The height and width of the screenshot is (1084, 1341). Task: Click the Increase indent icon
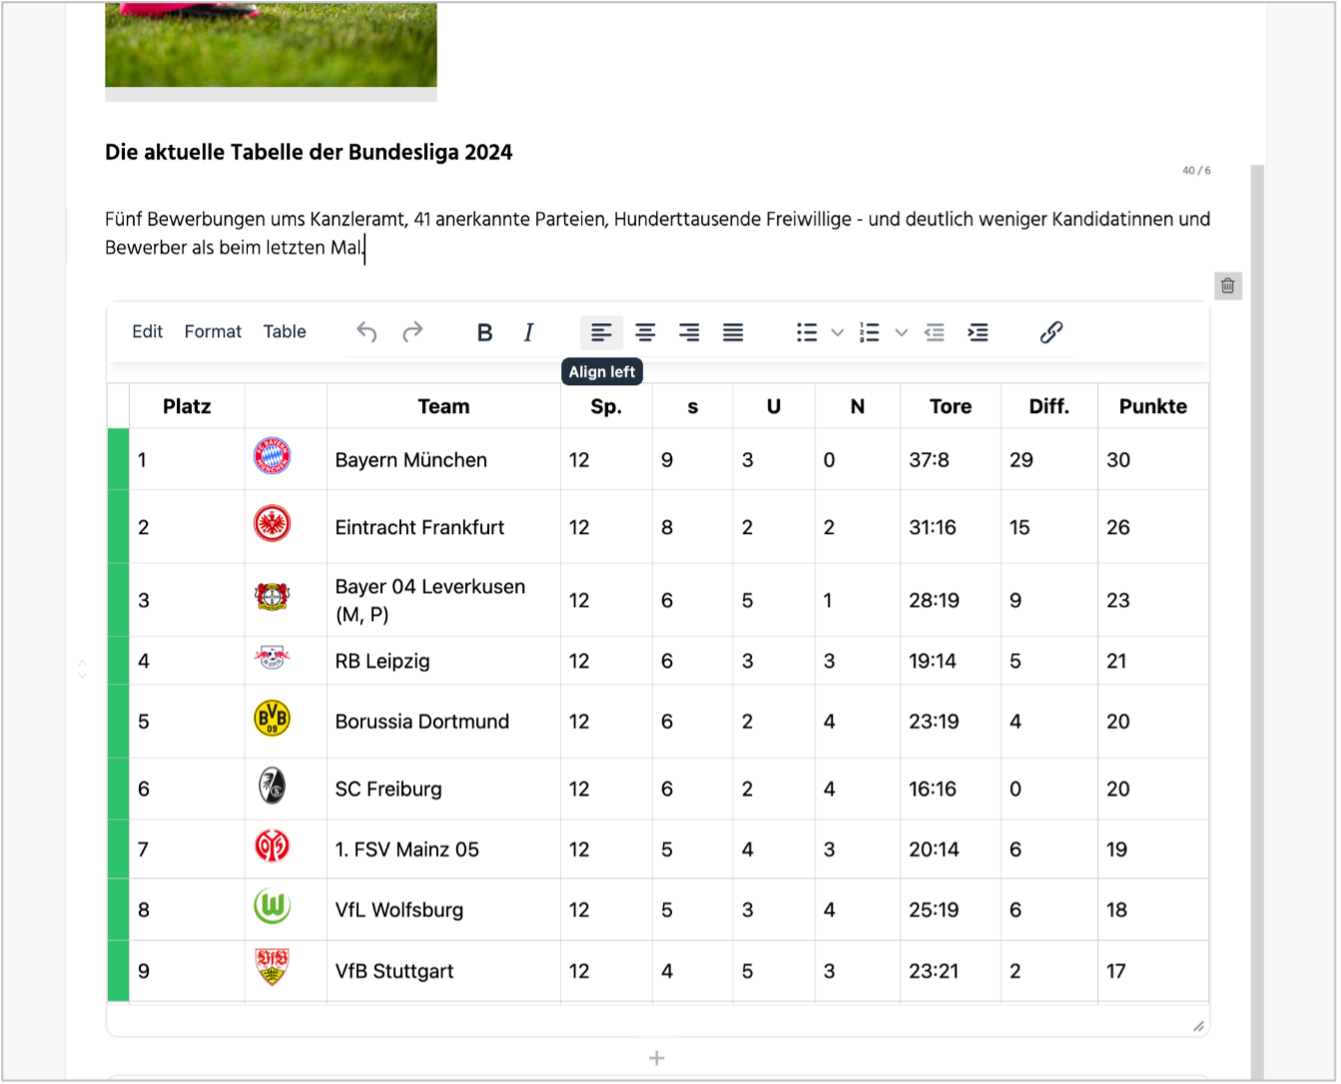[x=979, y=332]
